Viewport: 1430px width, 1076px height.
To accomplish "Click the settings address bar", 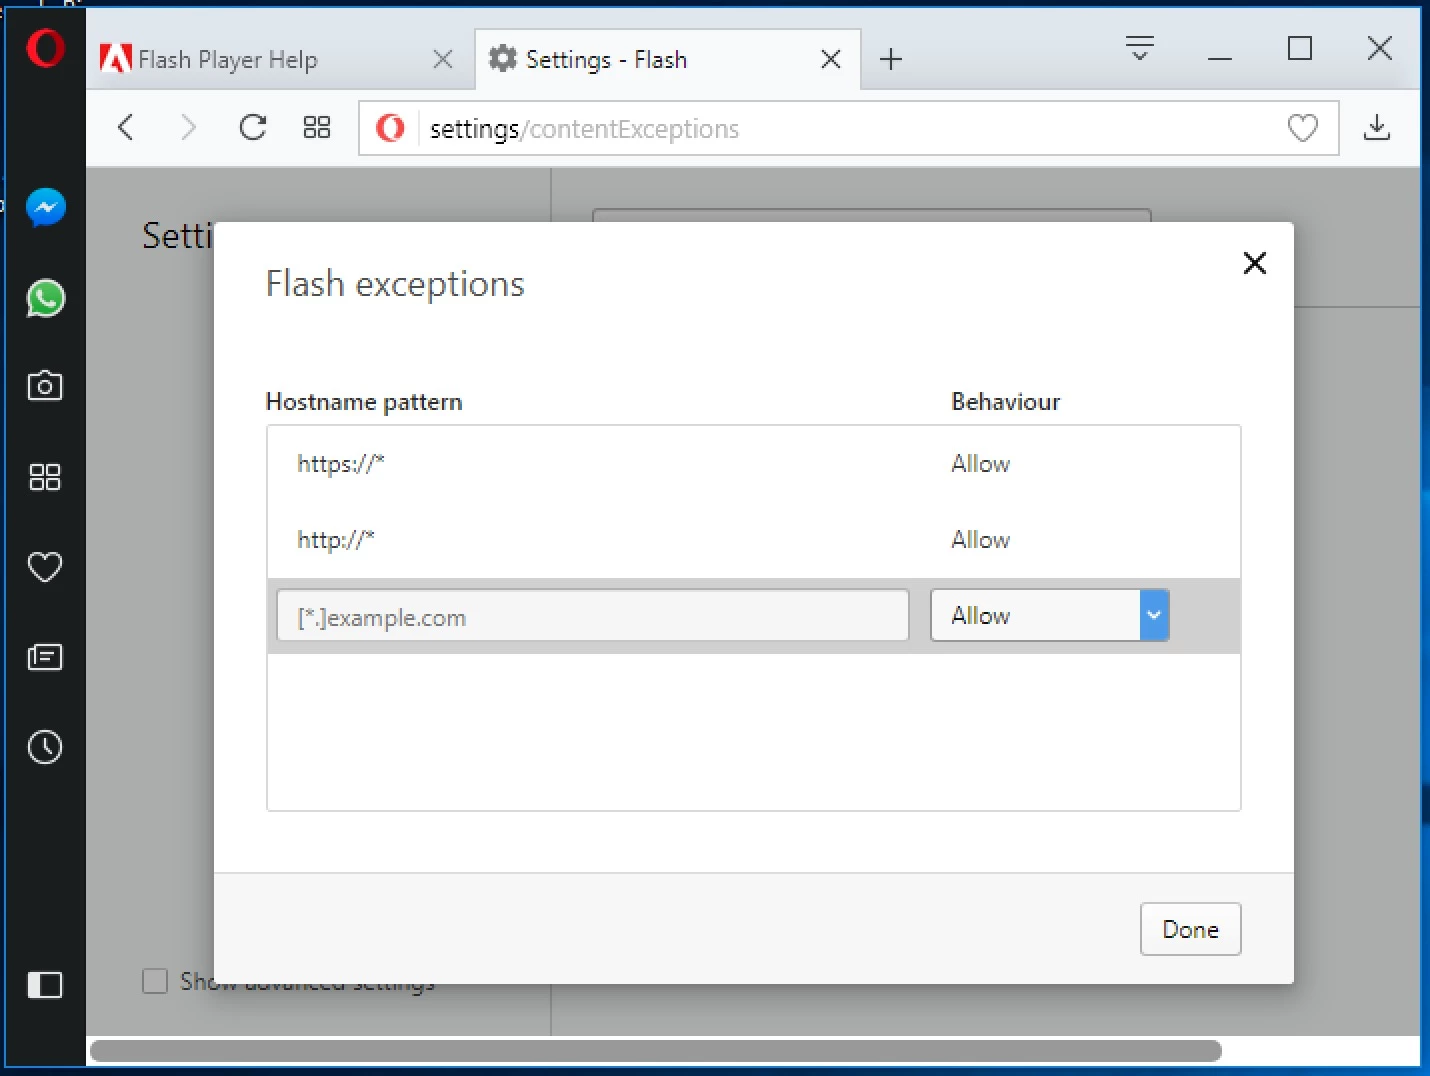I will coord(848,128).
